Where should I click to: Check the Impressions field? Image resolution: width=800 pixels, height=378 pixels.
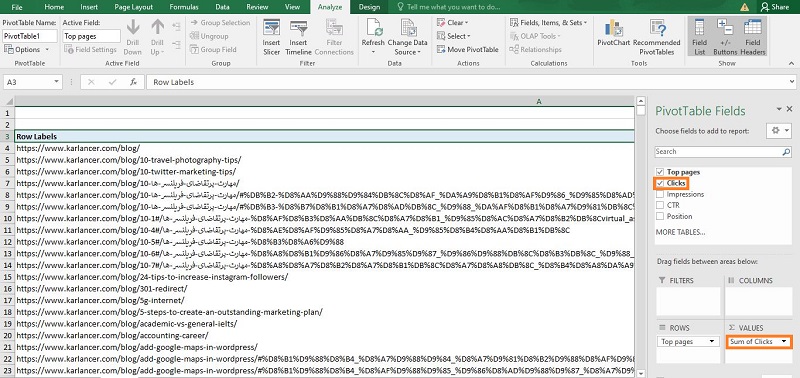[x=660, y=194]
